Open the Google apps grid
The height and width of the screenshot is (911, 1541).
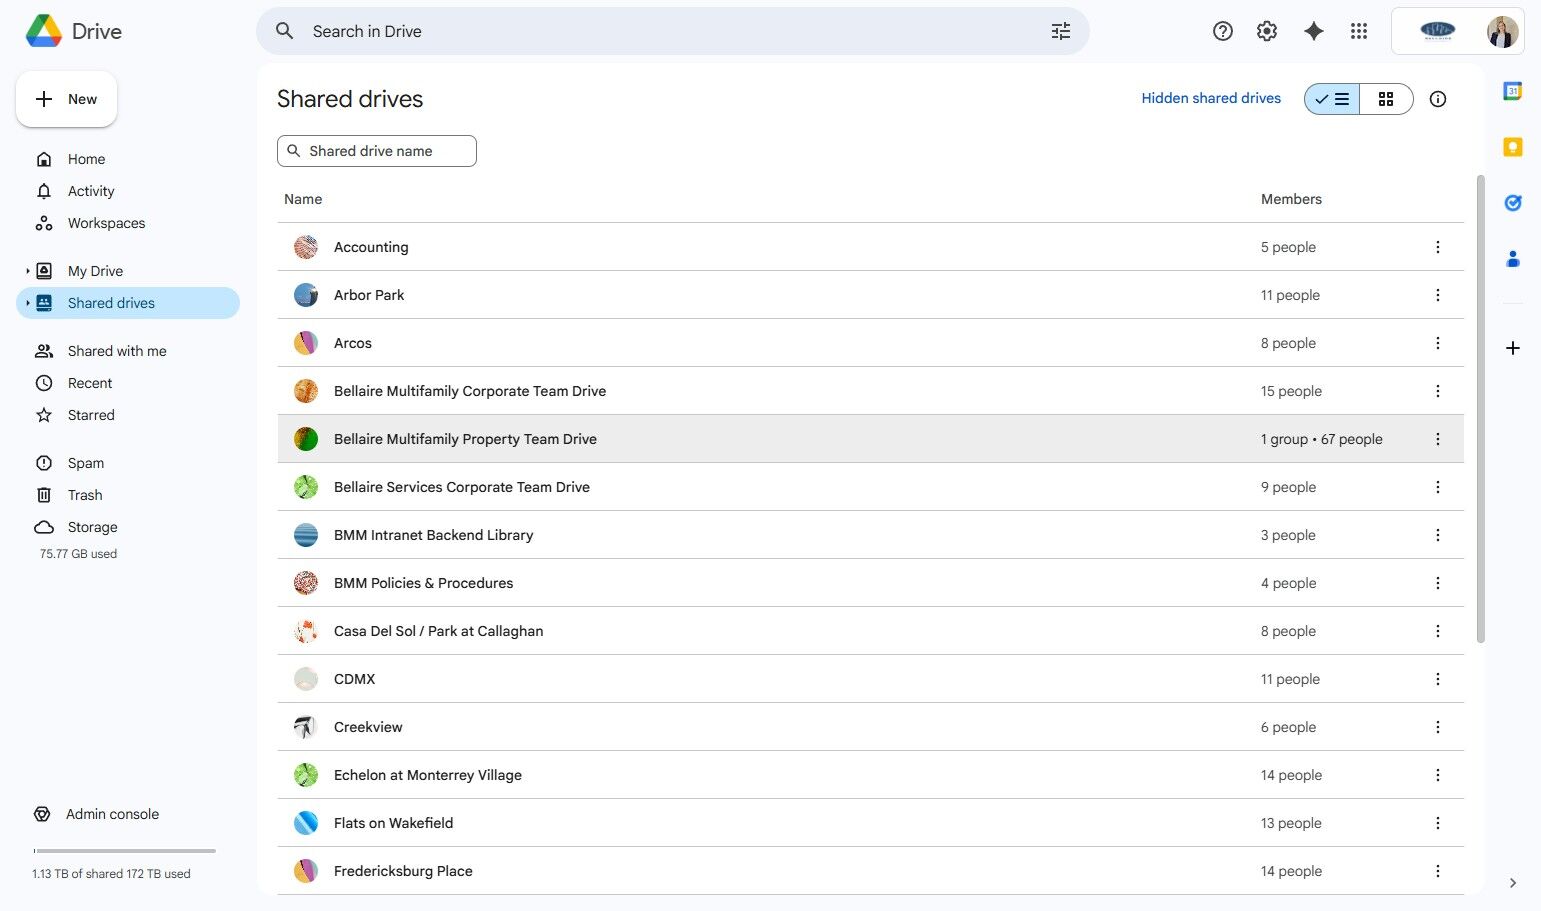1358,31
